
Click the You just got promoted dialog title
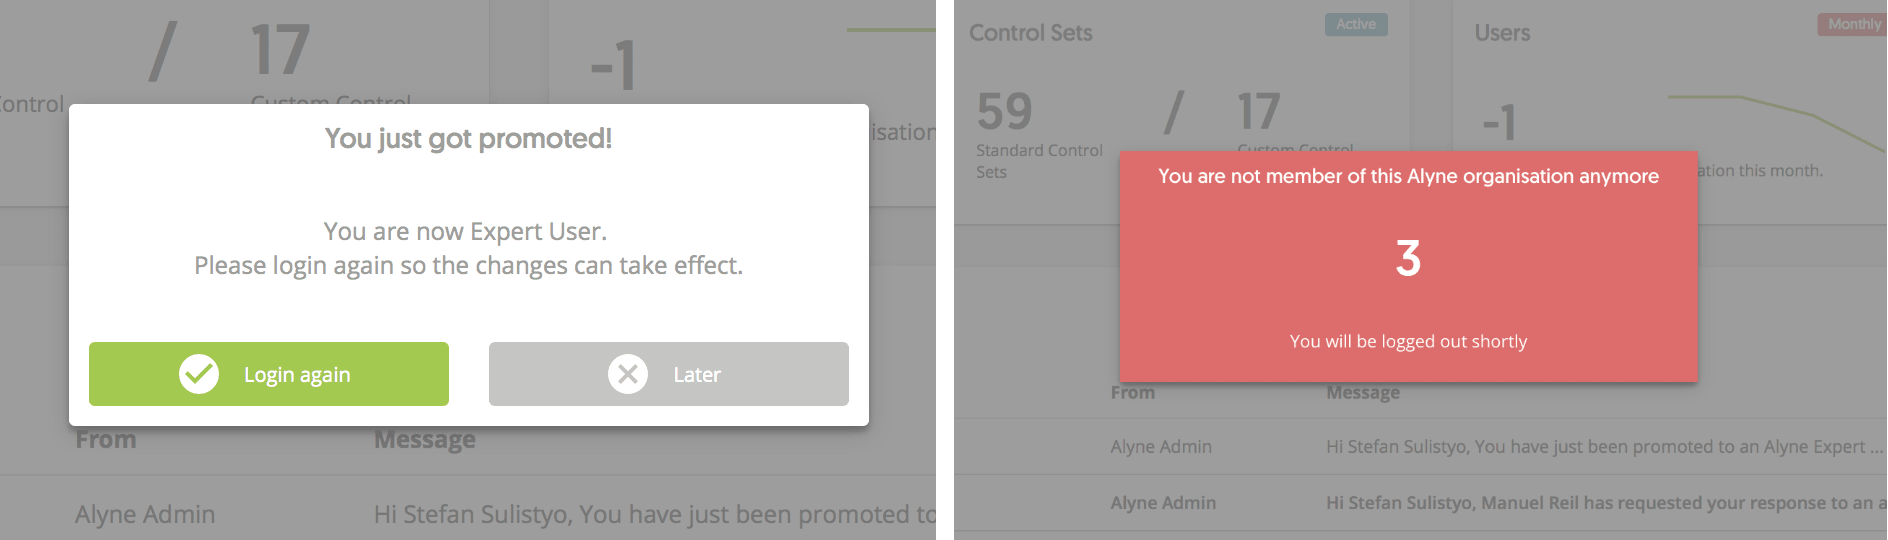[x=468, y=138]
